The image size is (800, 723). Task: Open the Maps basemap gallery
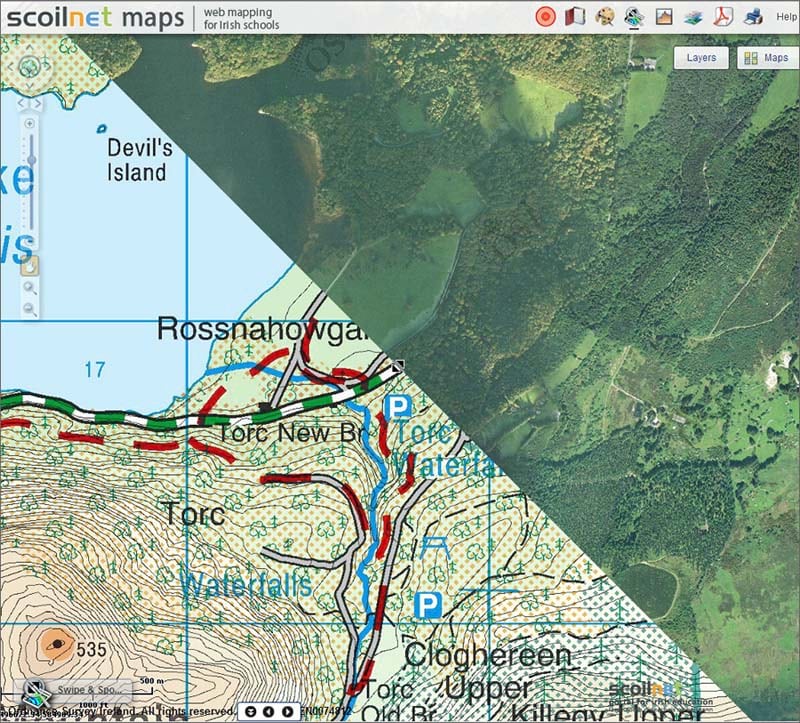pos(767,58)
